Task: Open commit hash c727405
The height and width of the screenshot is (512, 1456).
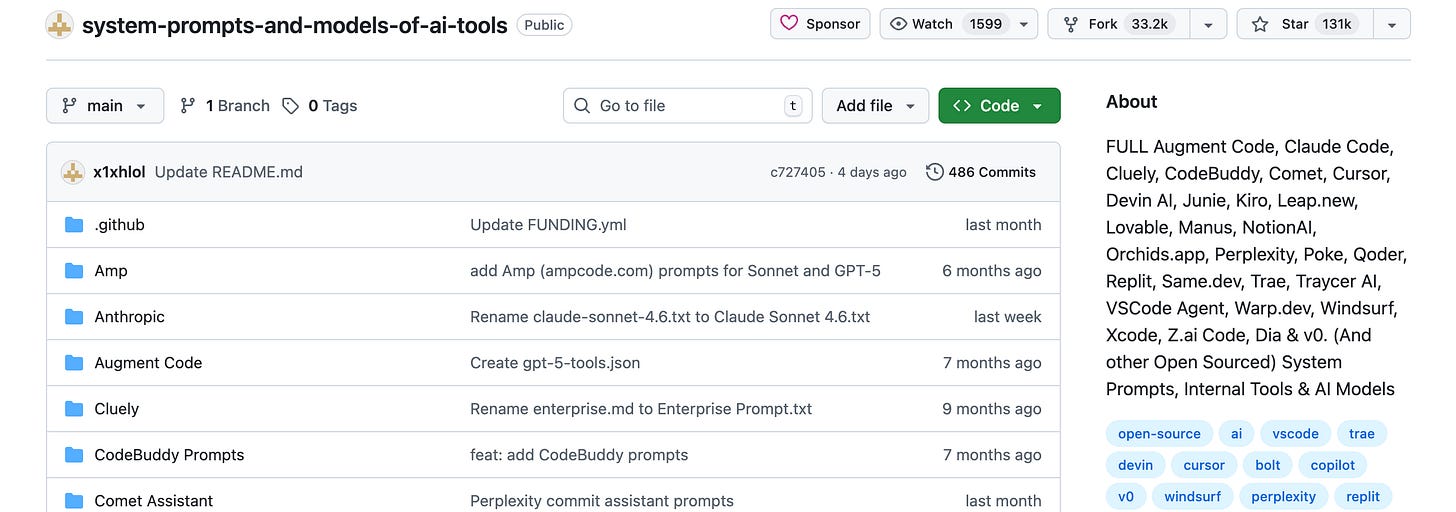Action: click(798, 172)
